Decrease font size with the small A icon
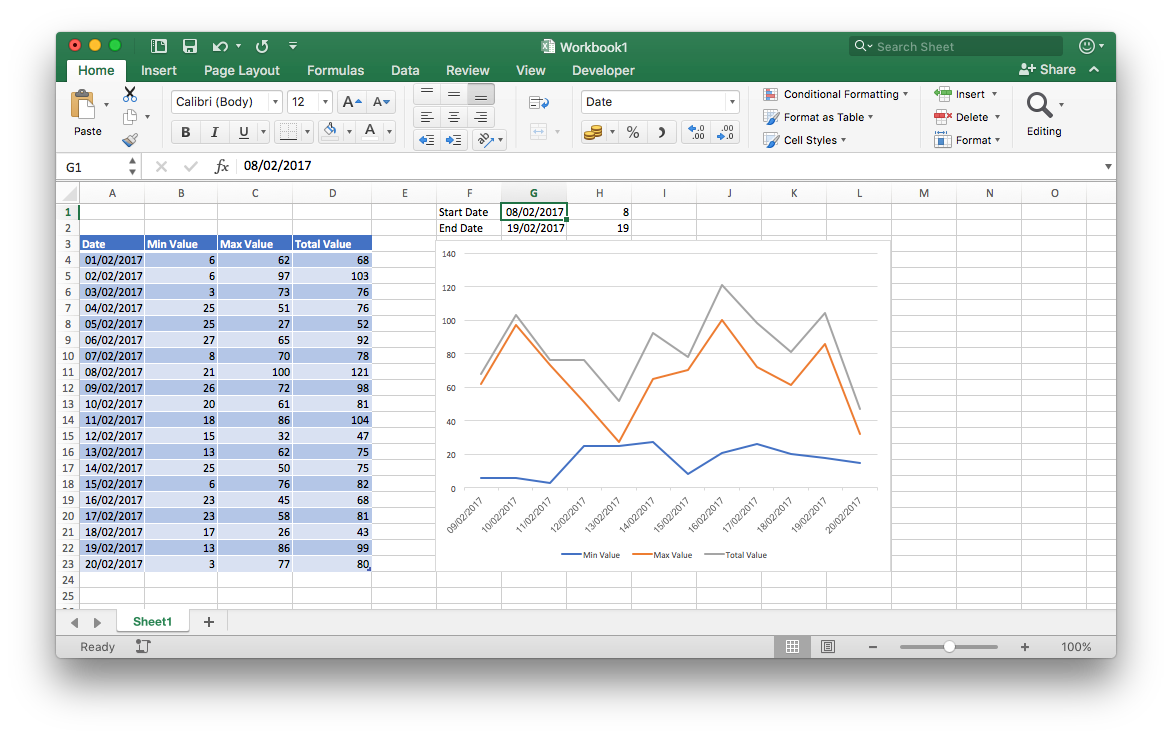 point(380,102)
